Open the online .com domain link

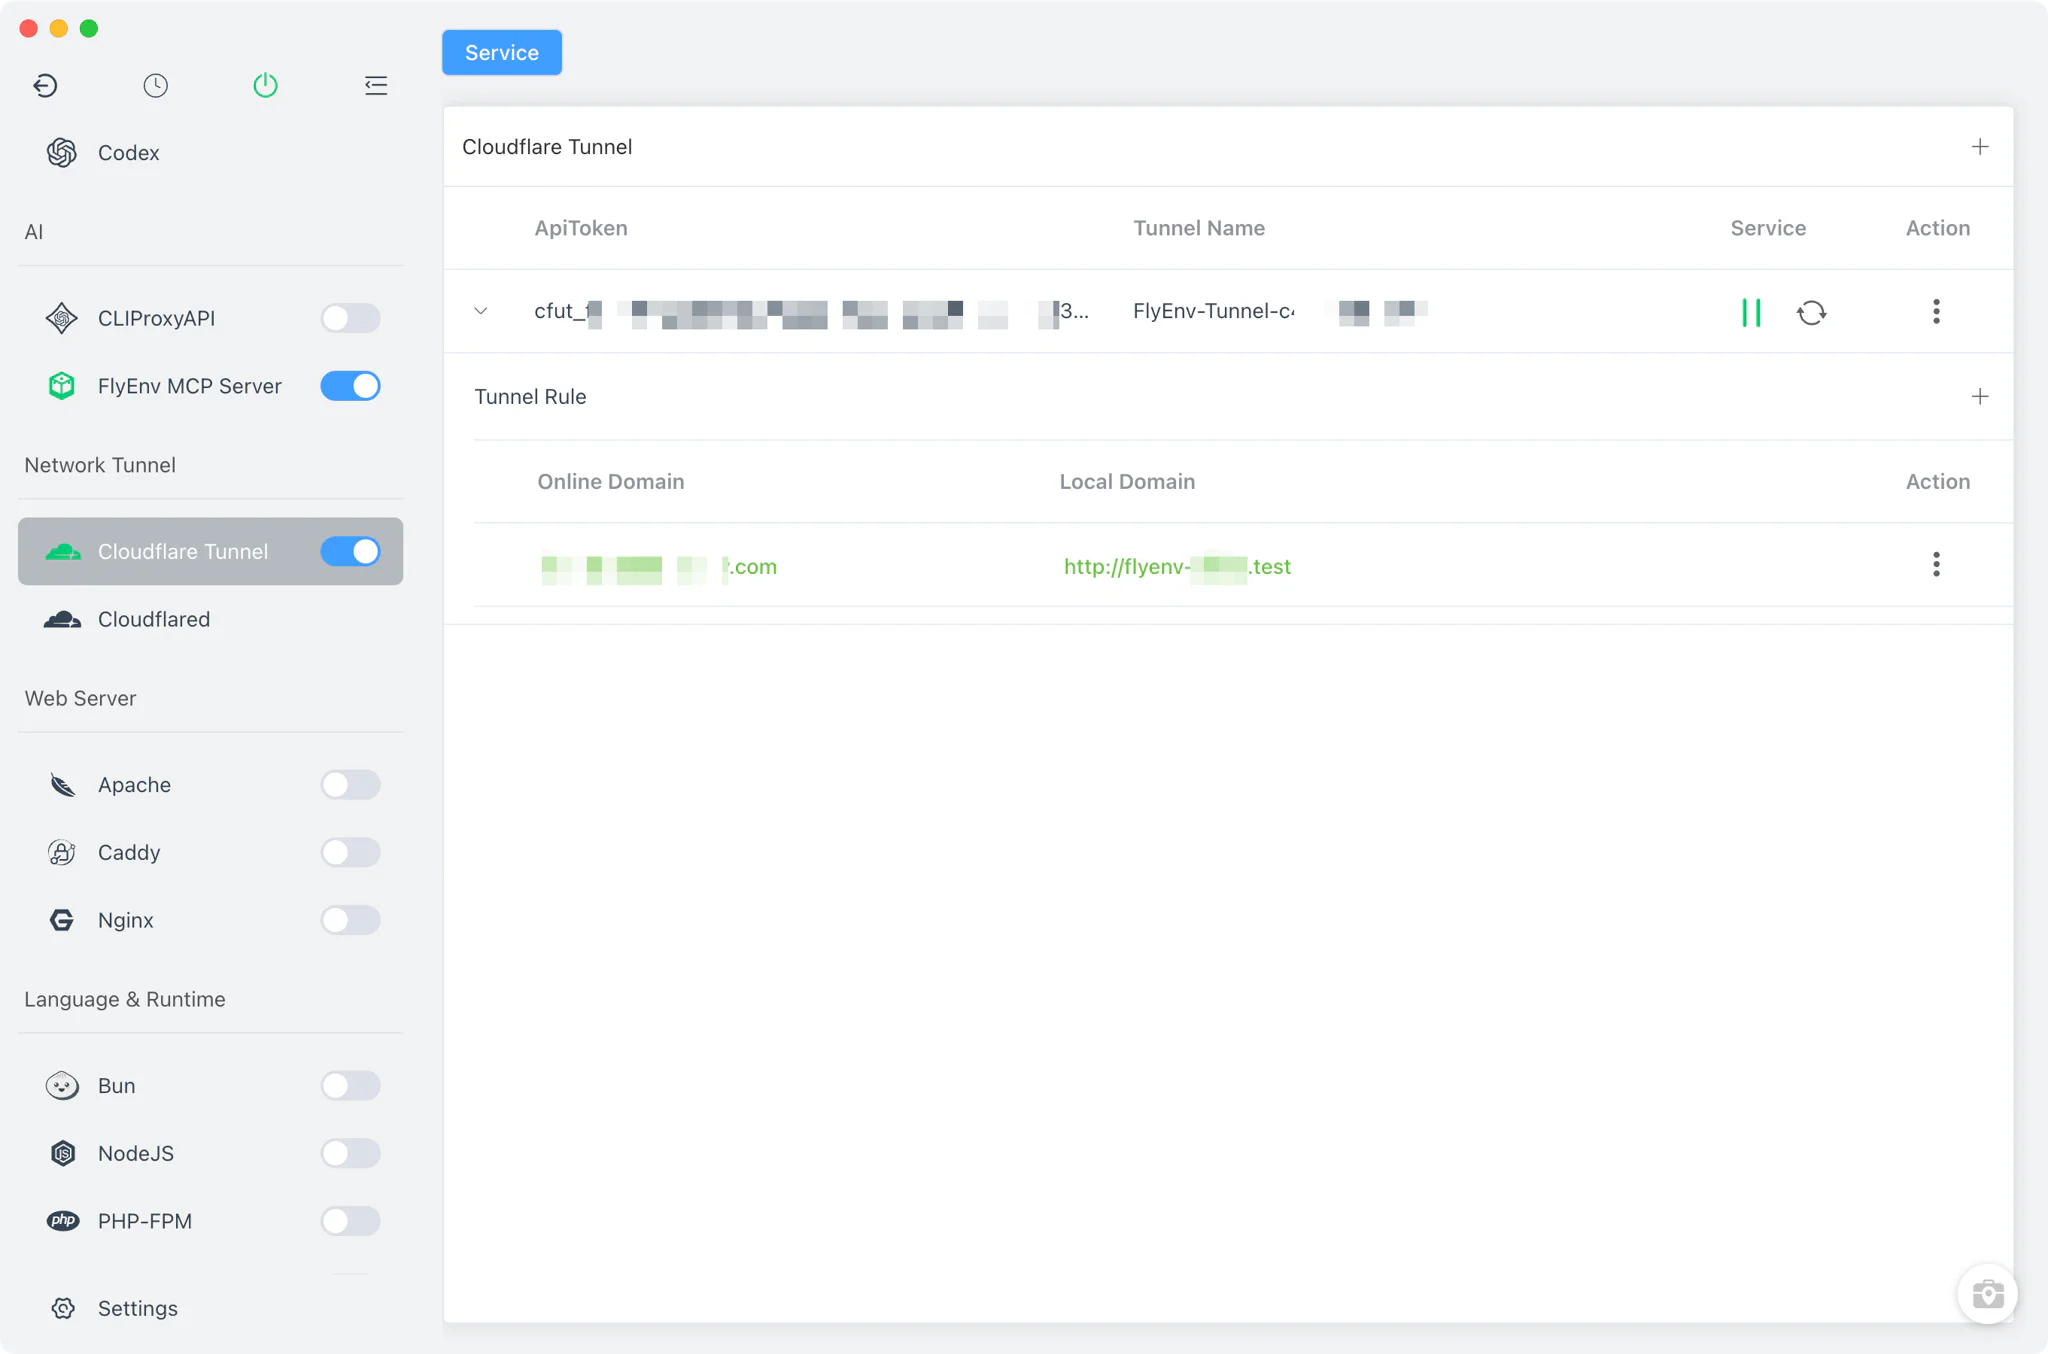pyautogui.click(x=659, y=567)
